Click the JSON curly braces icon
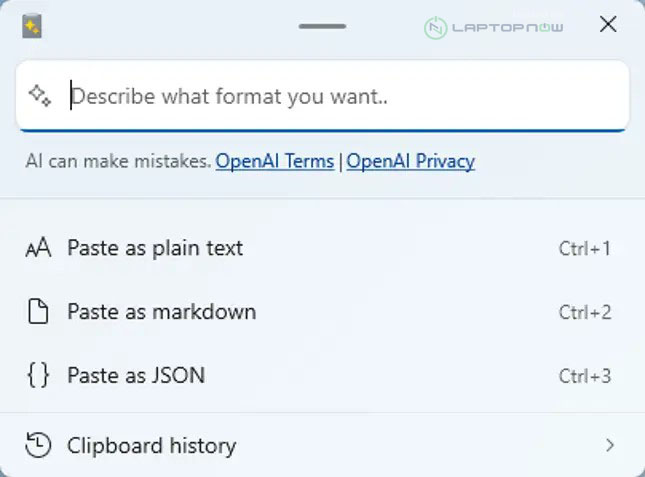The image size is (645, 477). click(38, 376)
